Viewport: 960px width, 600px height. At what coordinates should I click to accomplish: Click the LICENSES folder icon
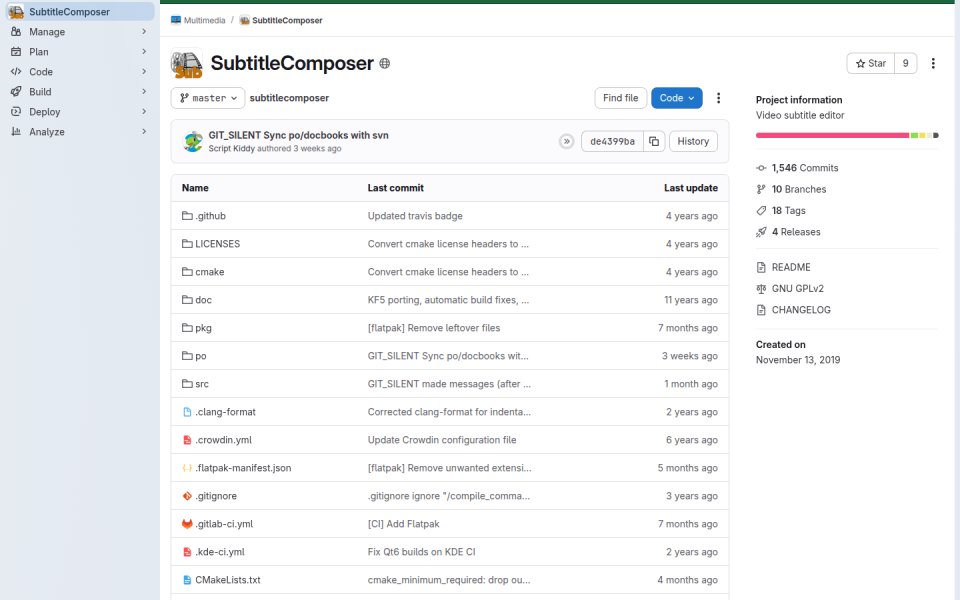pos(187,244)
